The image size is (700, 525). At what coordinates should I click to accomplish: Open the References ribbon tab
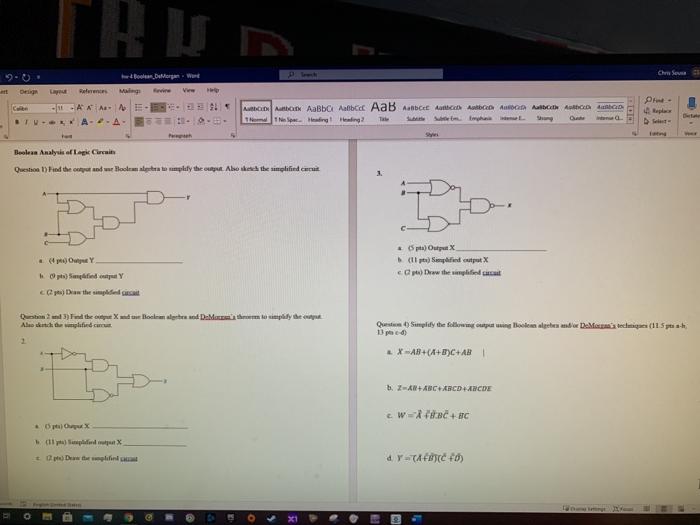pyautogui.click(x=93, y=91)
